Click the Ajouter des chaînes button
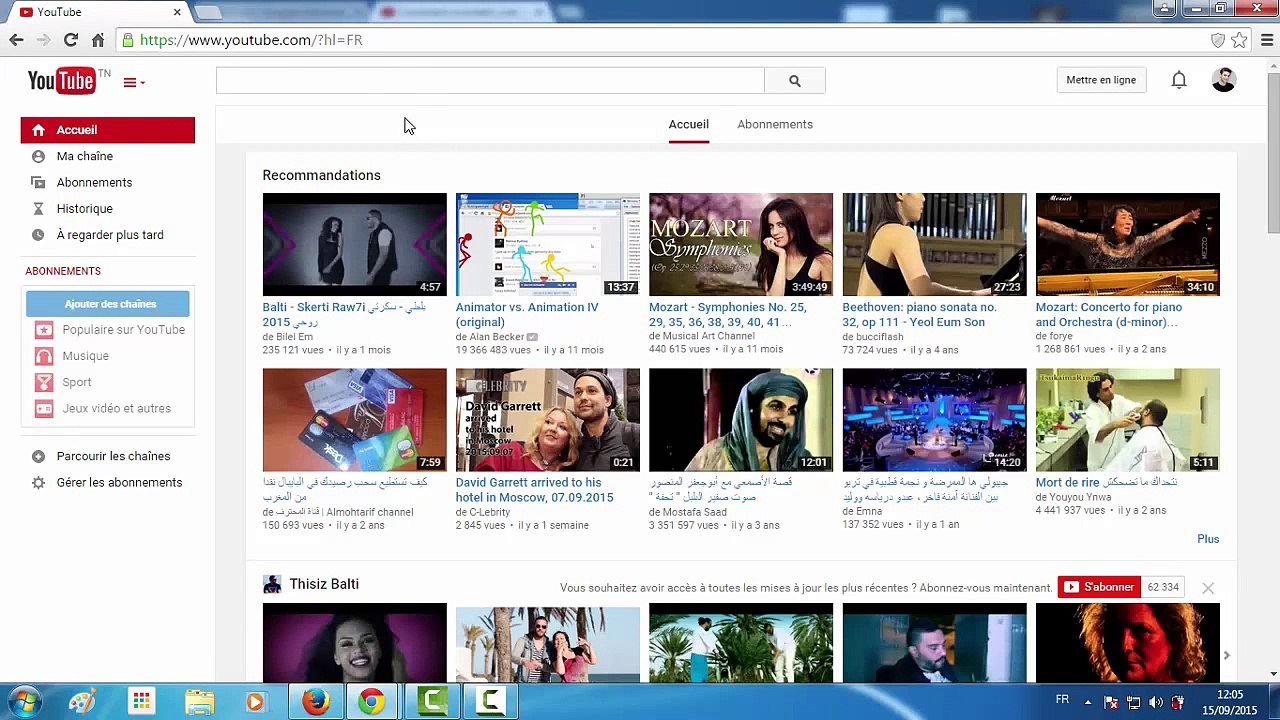This screenshot has height=720, width=1280. click(x=110, y=304)
